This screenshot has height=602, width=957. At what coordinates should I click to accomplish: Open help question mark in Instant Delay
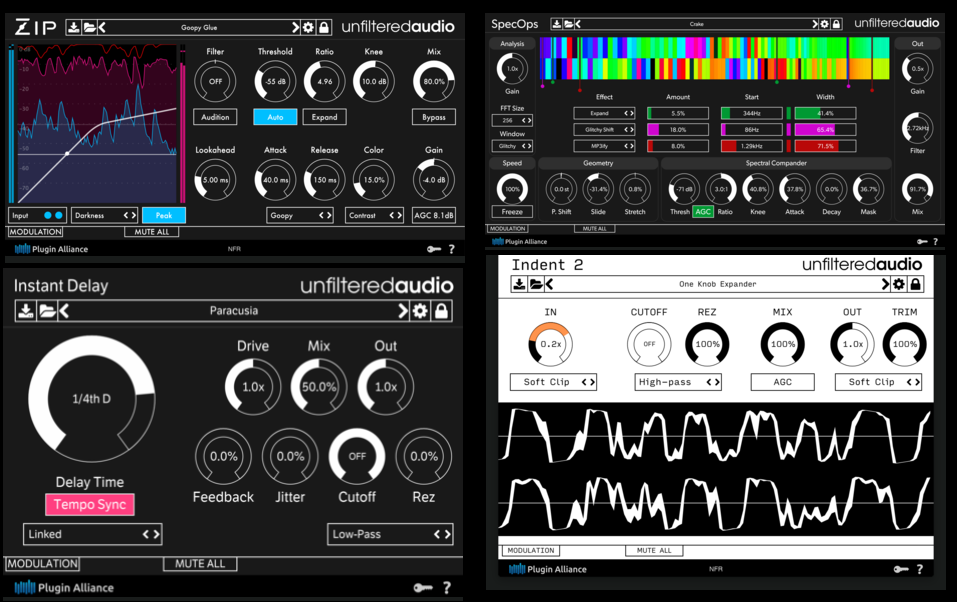(447, 587)
